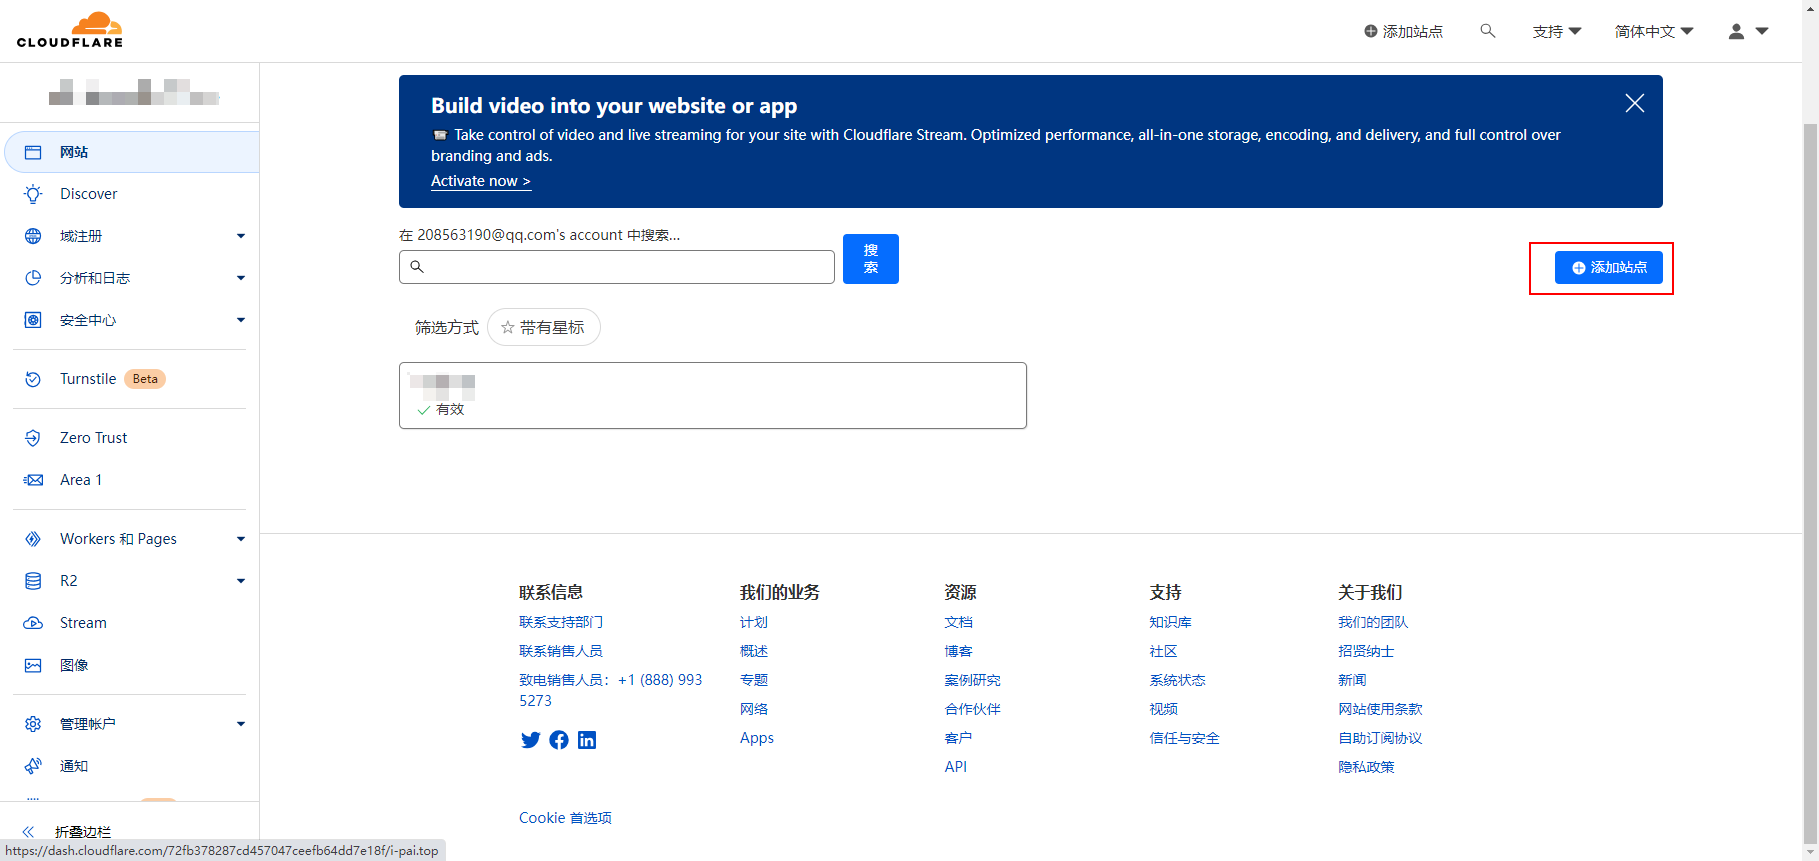The height and width of the screenshot is (861, 1819).
Task: Open 联系销售人员 footer link
Action: [x=561, y=651]
